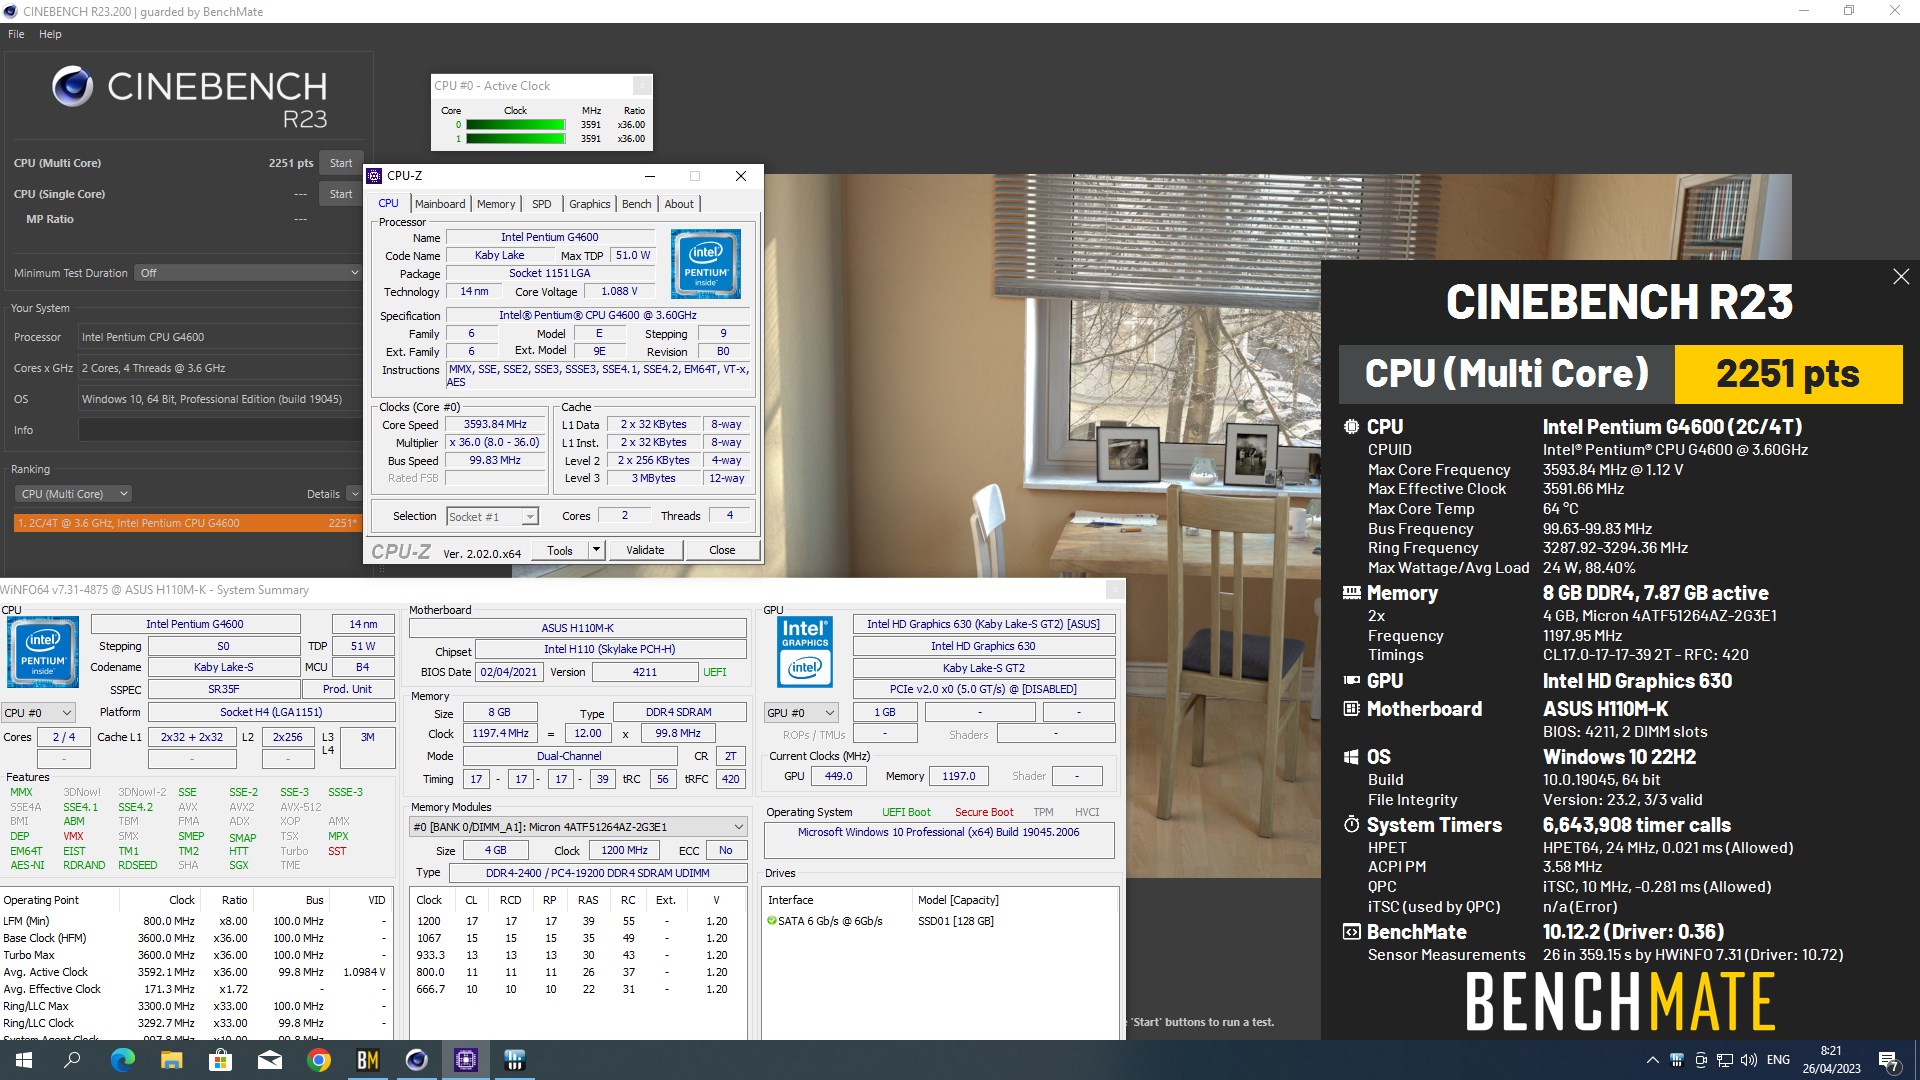This screenshot has height=1080, width=1920.
Task: Show hidden system tray icons
Action: point(1652,1060)
